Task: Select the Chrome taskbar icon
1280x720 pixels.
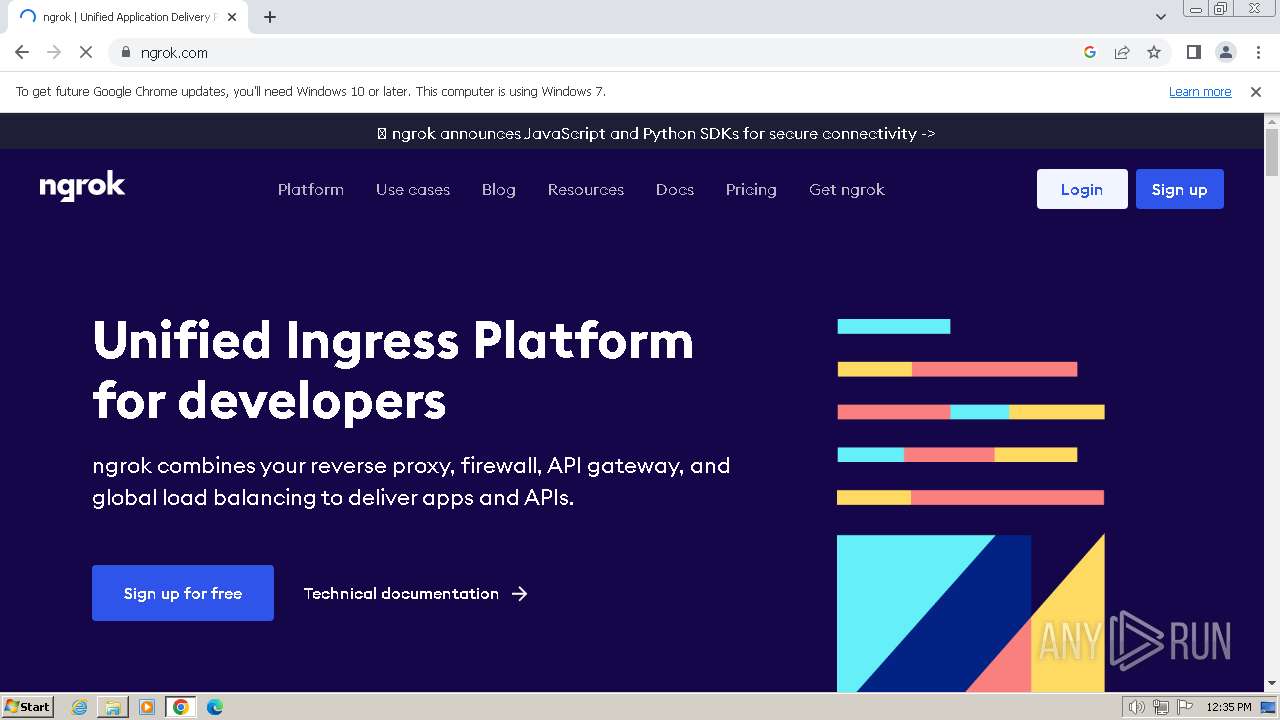Action: point(181,707)
